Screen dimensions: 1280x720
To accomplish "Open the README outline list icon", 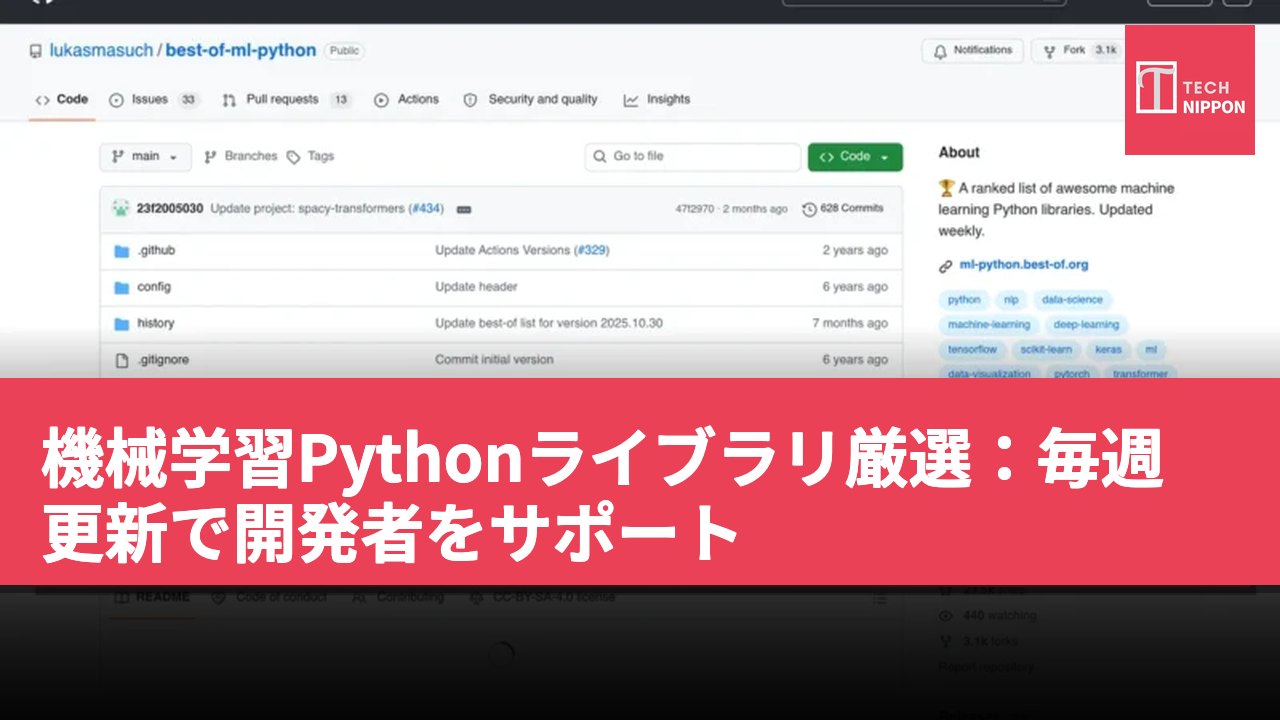I will coord(879,598).
